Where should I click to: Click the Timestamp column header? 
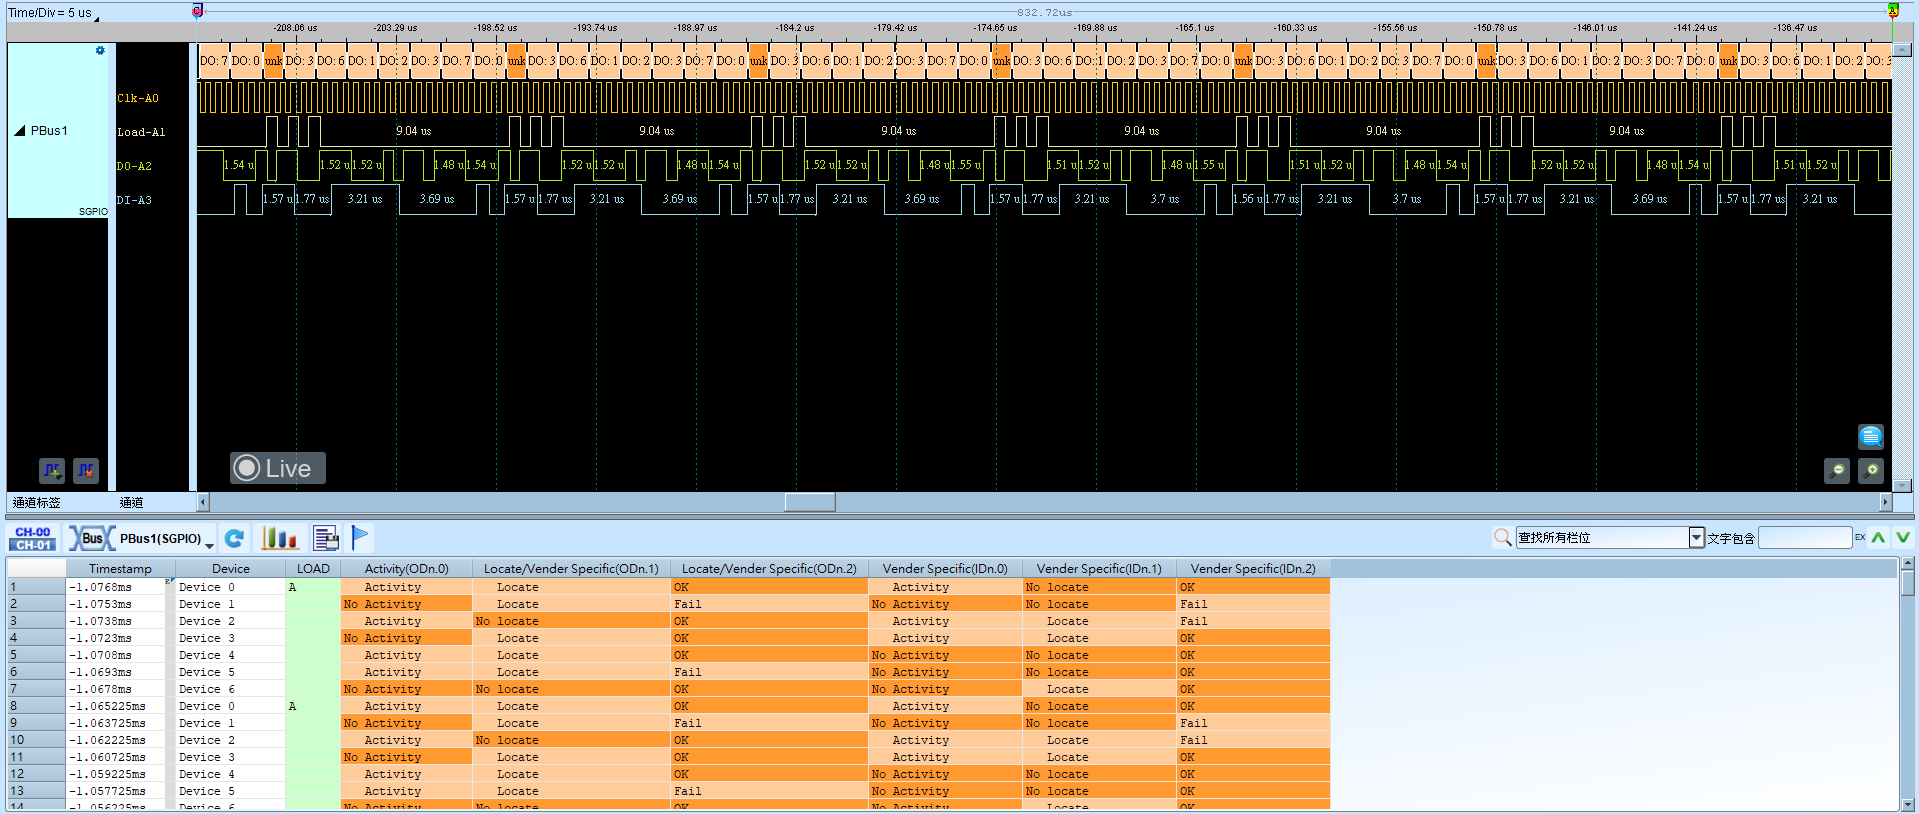click(x=120, y=569)
